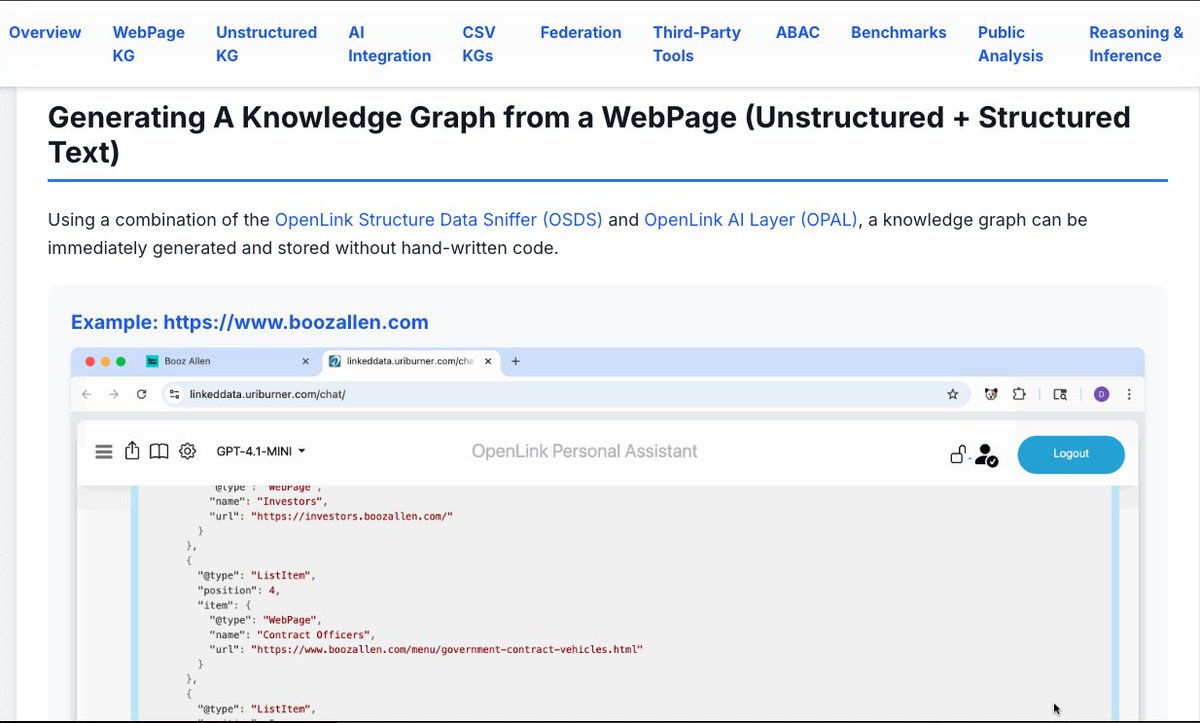Image resolution: width=1200 pixels, height=723 pixels.
Task: Open the Overview nav link
Action: click(x=45, y=32)
